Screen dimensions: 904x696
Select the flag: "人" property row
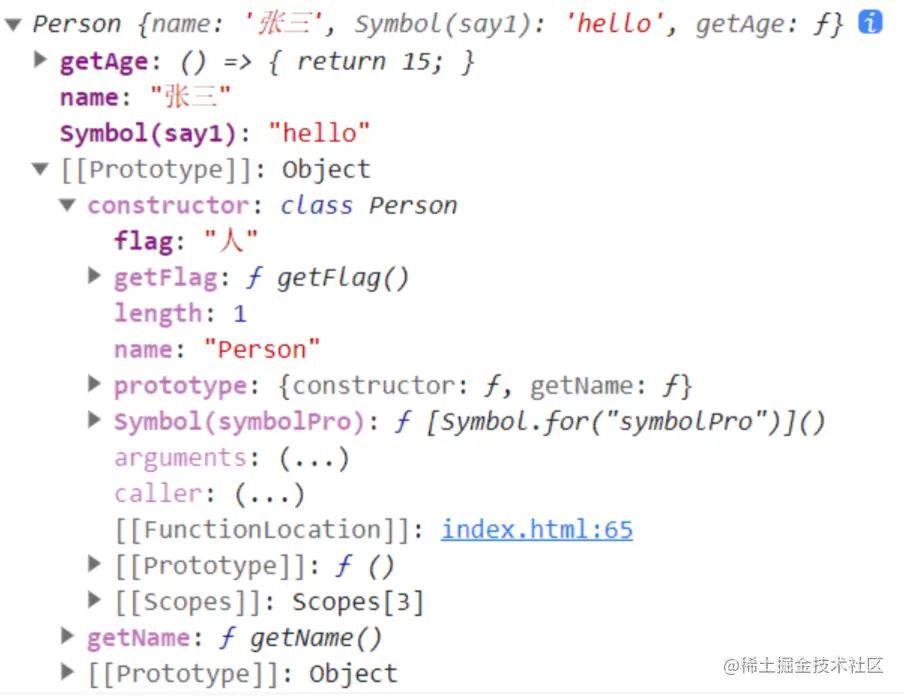[186, 240]
